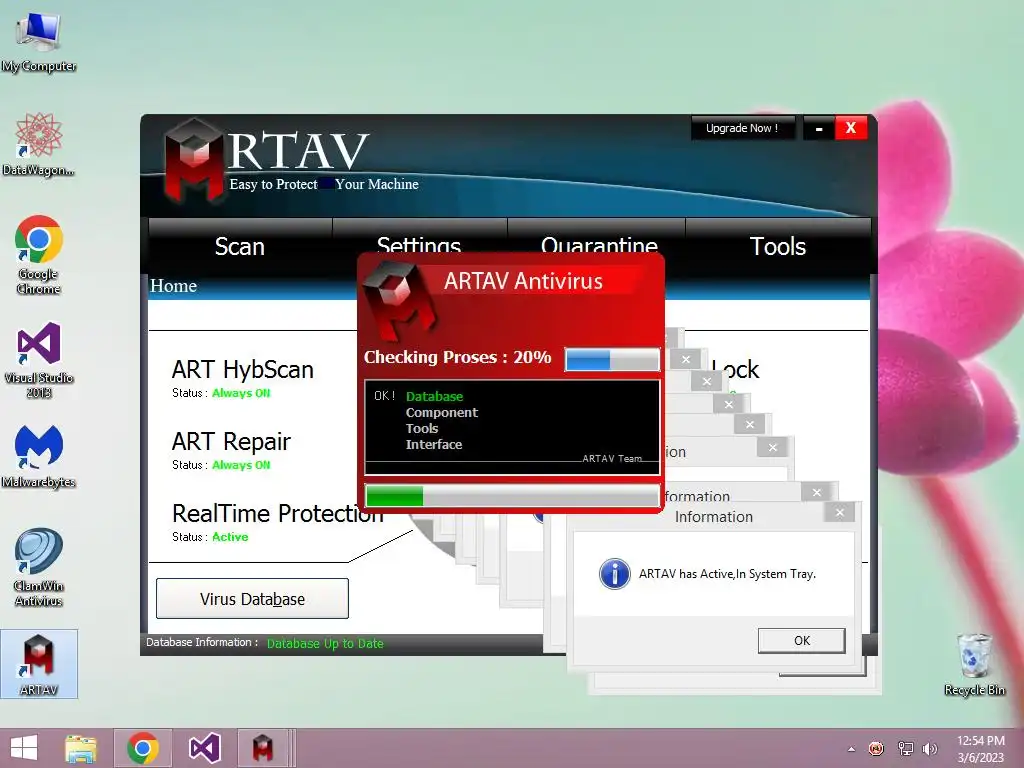Select the ARTAV desktop shortcut
1024x768 pixels.
click(x=39, y=664)
